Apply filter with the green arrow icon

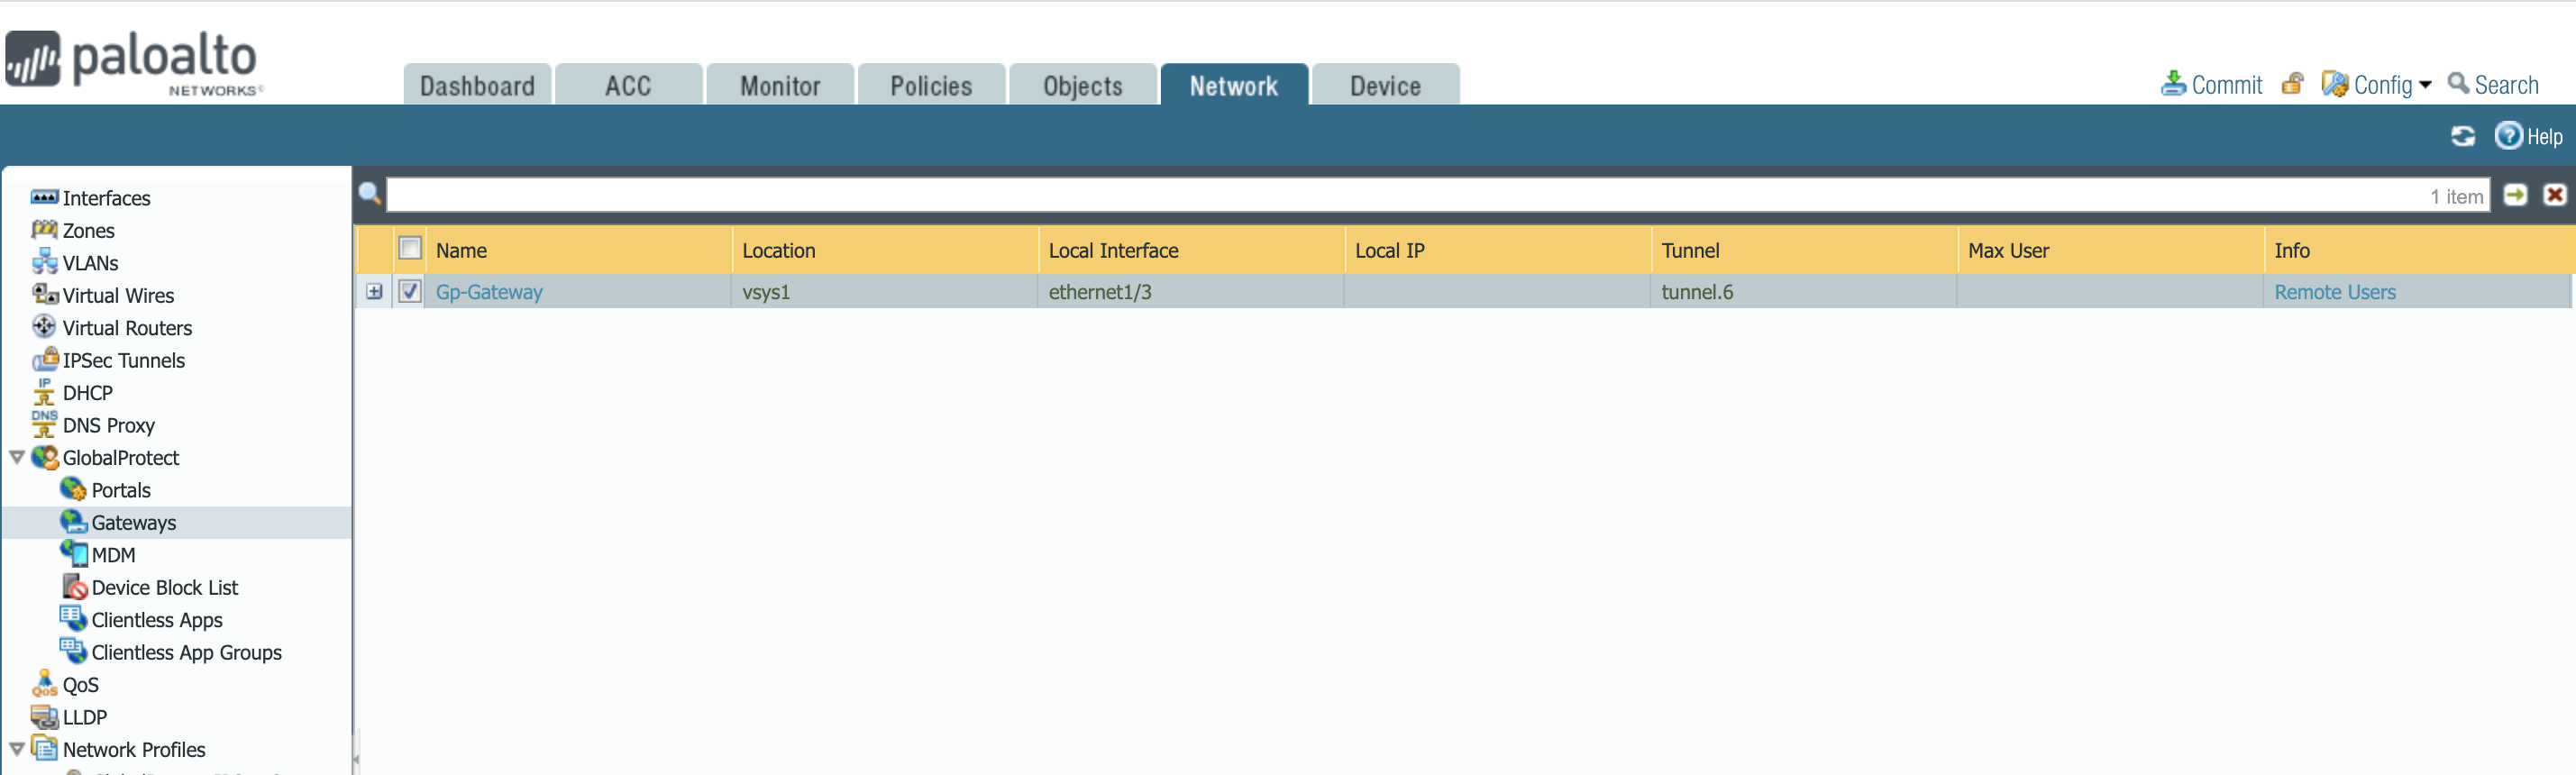[x=2515, y=195]
